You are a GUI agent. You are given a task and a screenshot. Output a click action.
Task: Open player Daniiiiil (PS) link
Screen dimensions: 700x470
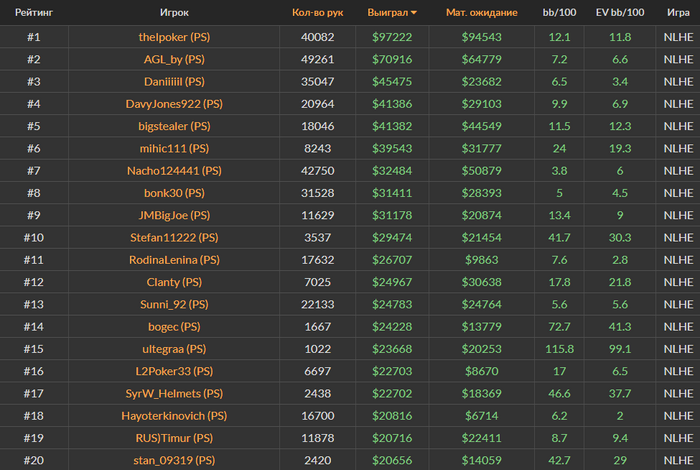[x=174, y=82]
